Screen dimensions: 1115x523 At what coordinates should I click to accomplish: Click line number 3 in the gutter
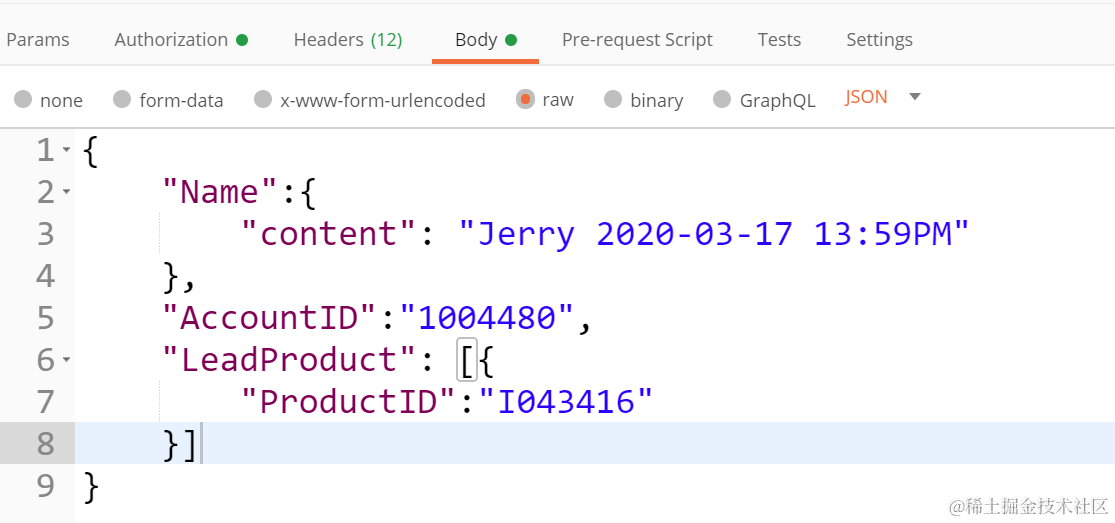click(46, 233)
